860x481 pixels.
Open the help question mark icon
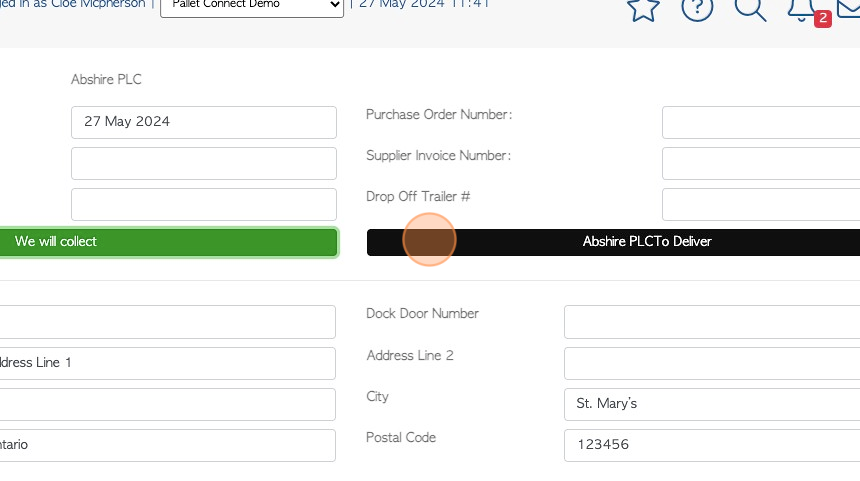[x=697, y=8]
